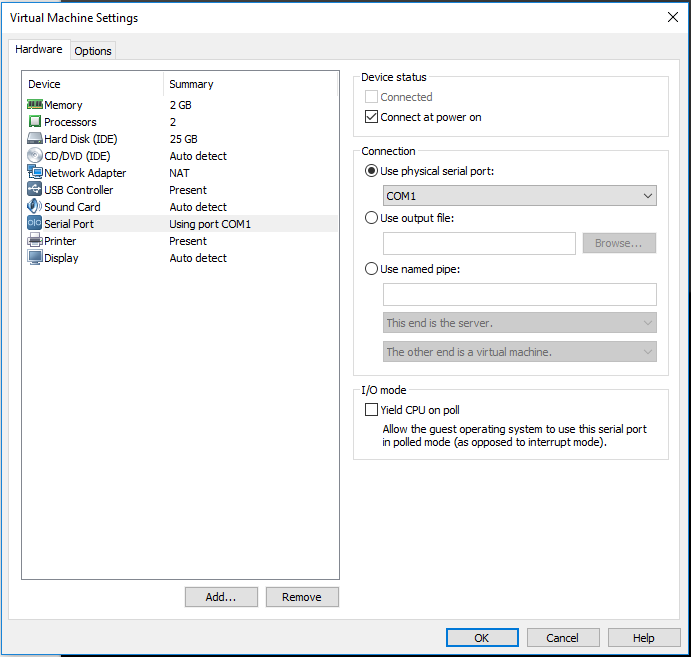691x657 pixels.
Task: Enable Yield CPU on poll checkbox
Action: pyautogui.click(x=372, y=410)
